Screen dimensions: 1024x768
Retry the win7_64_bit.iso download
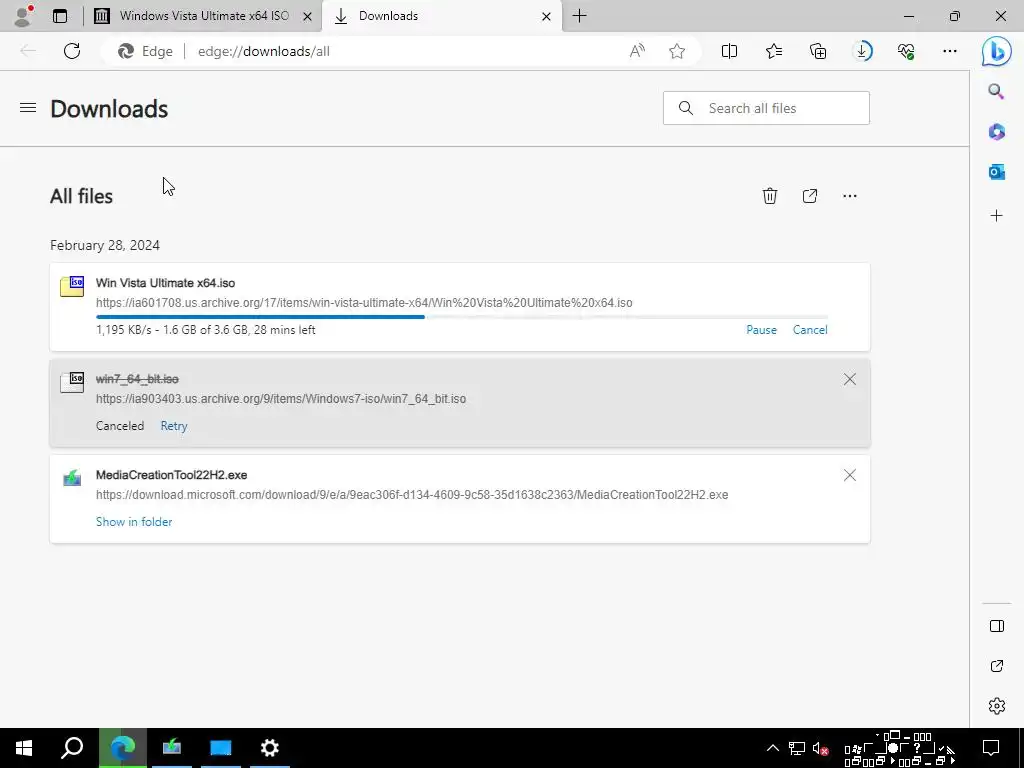174,426
